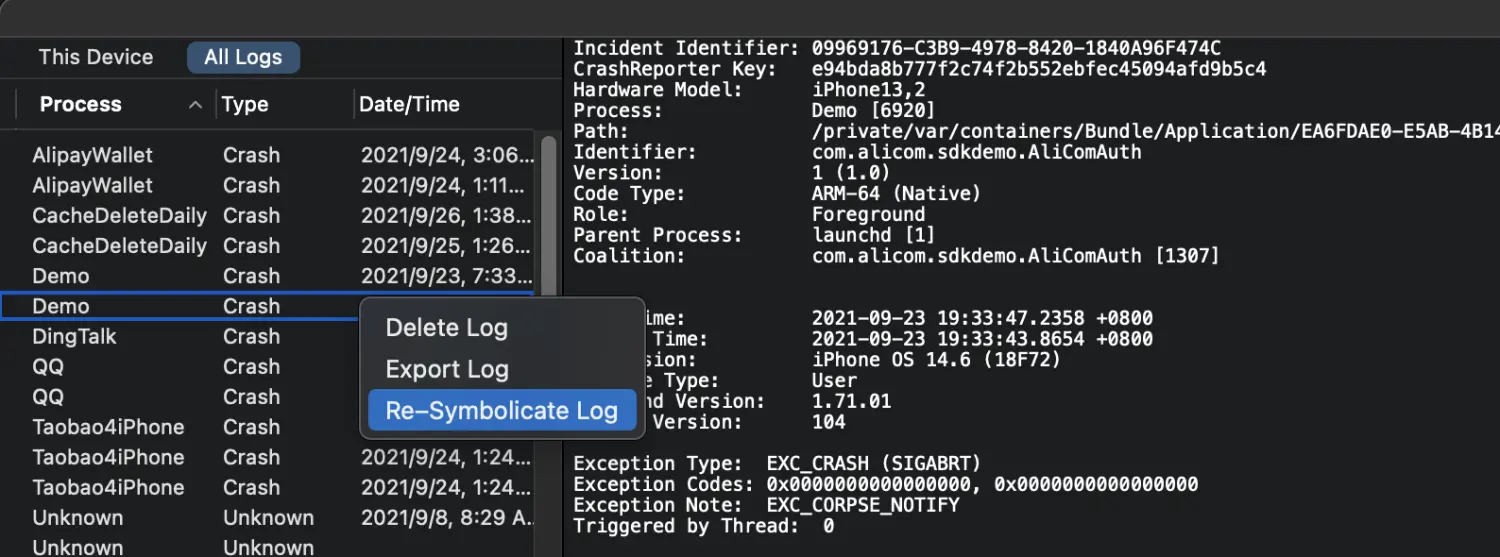The width and height of the screenshot is (1500, 557).
Task: Select Re-Symbolicate Log menu option
Action: click(501, 410)
